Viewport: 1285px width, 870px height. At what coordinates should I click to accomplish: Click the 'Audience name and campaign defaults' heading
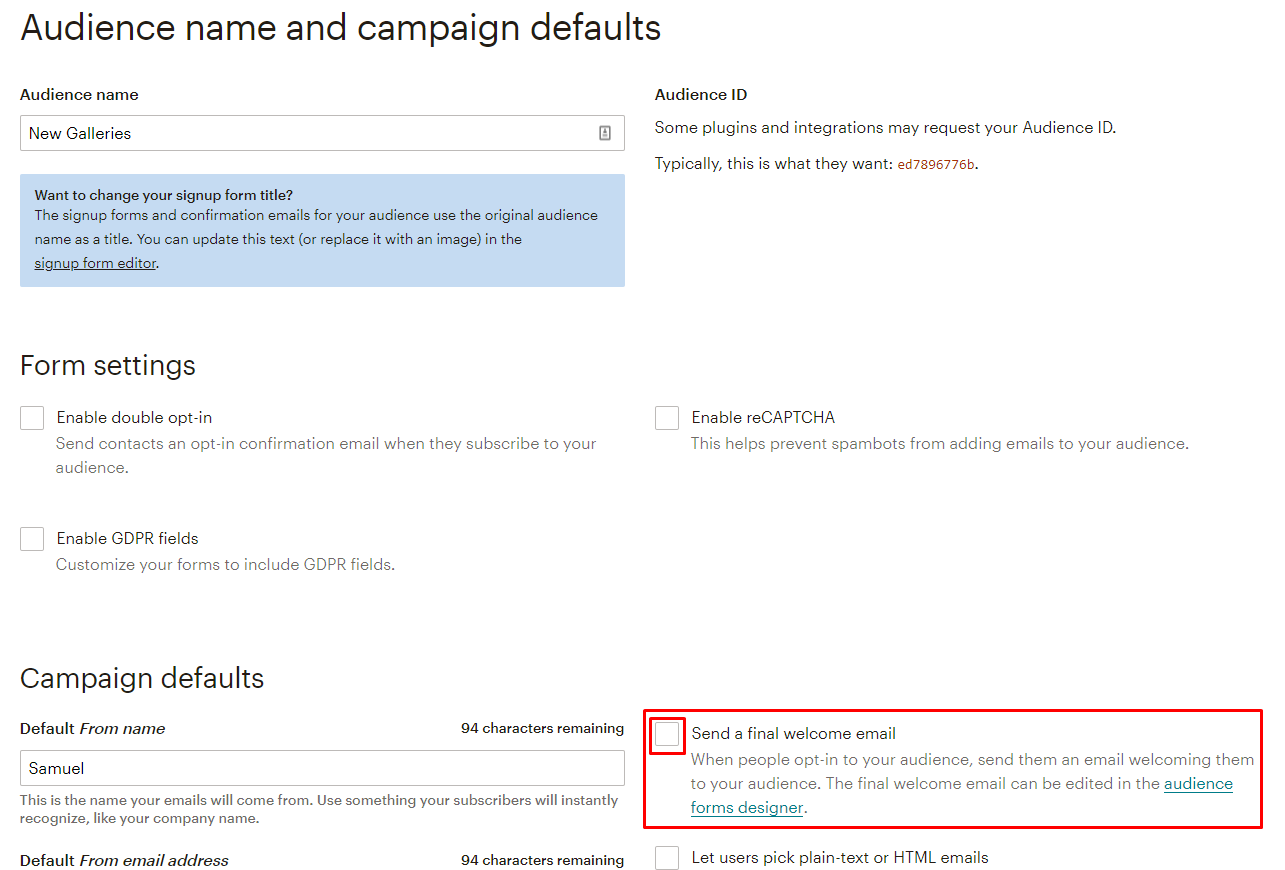coord(340,27)
